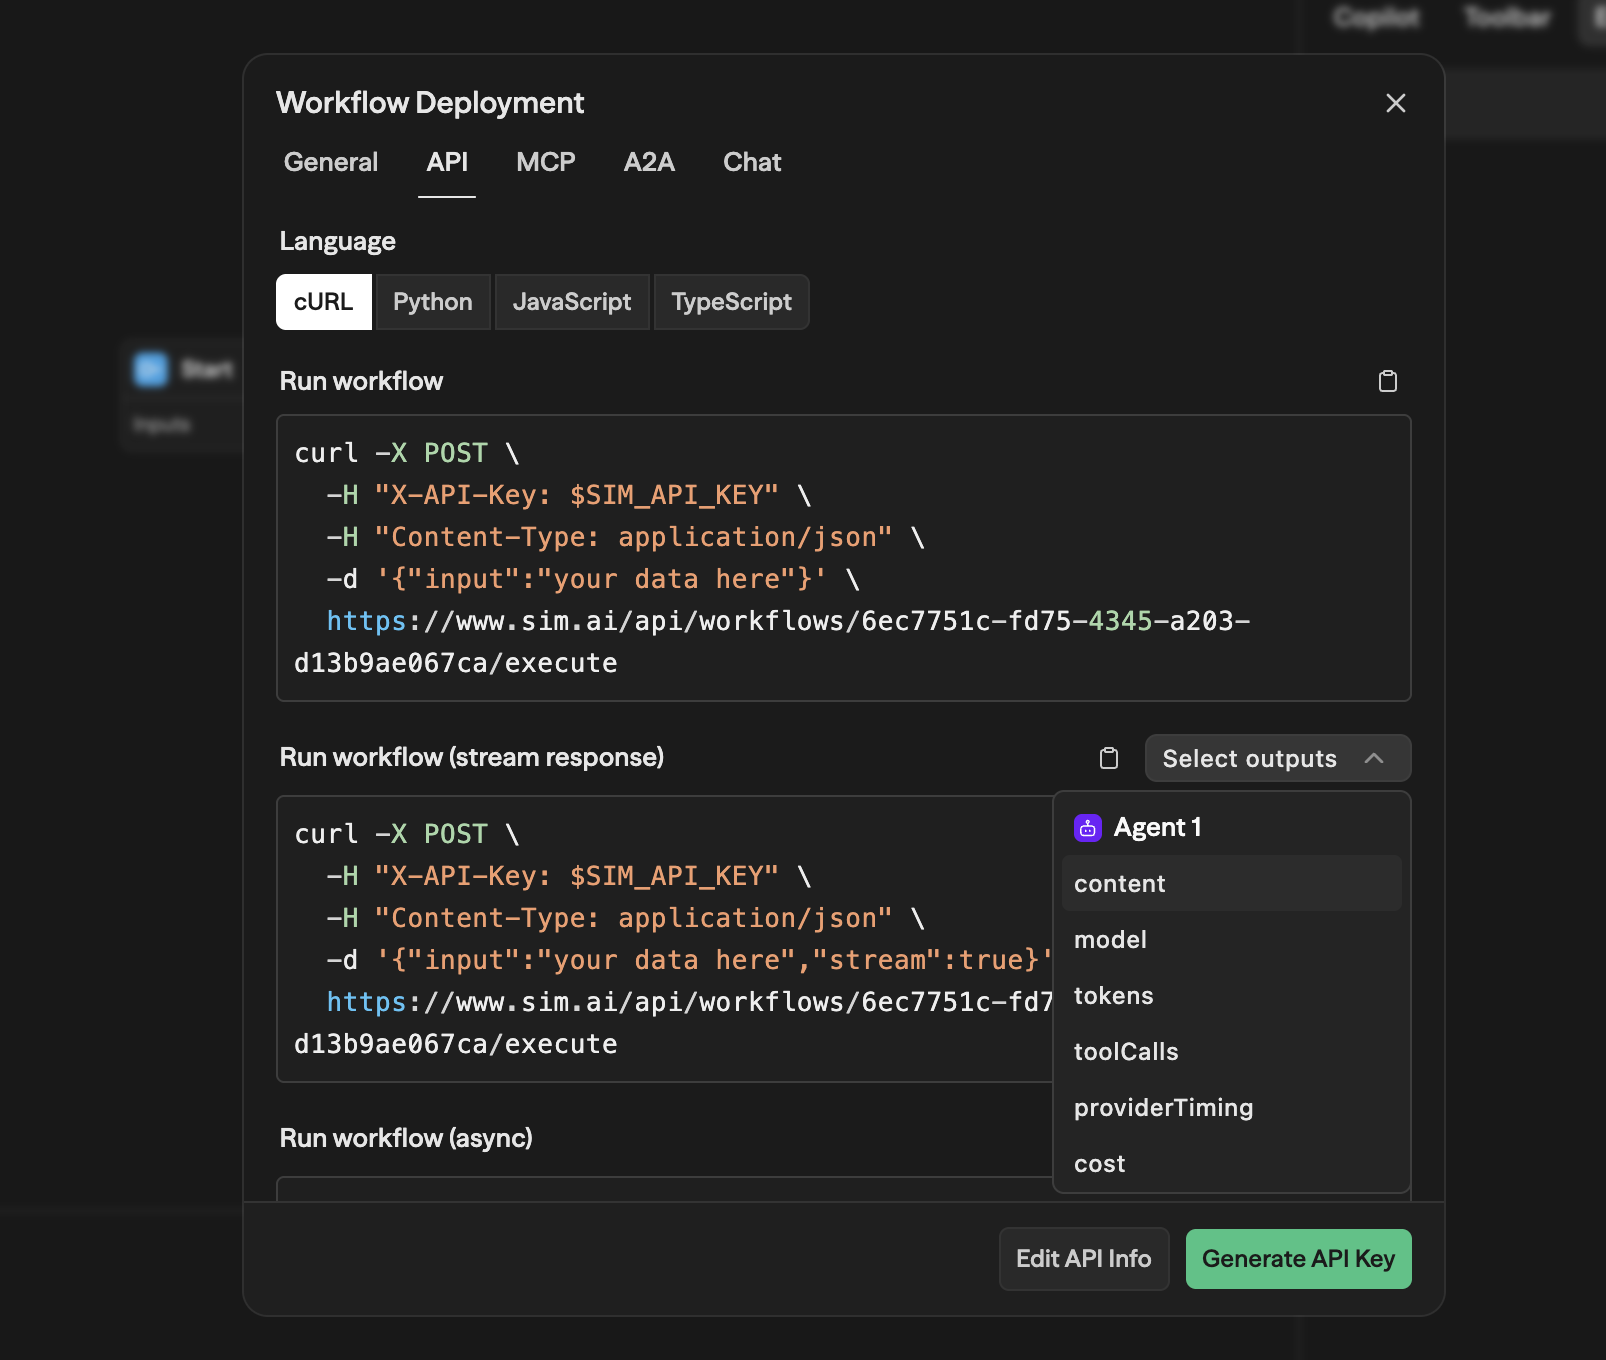The image size is (1606, 1360).
Task: Click the Agent 1 purple agent icon
Action: (x=1087, y=827)
